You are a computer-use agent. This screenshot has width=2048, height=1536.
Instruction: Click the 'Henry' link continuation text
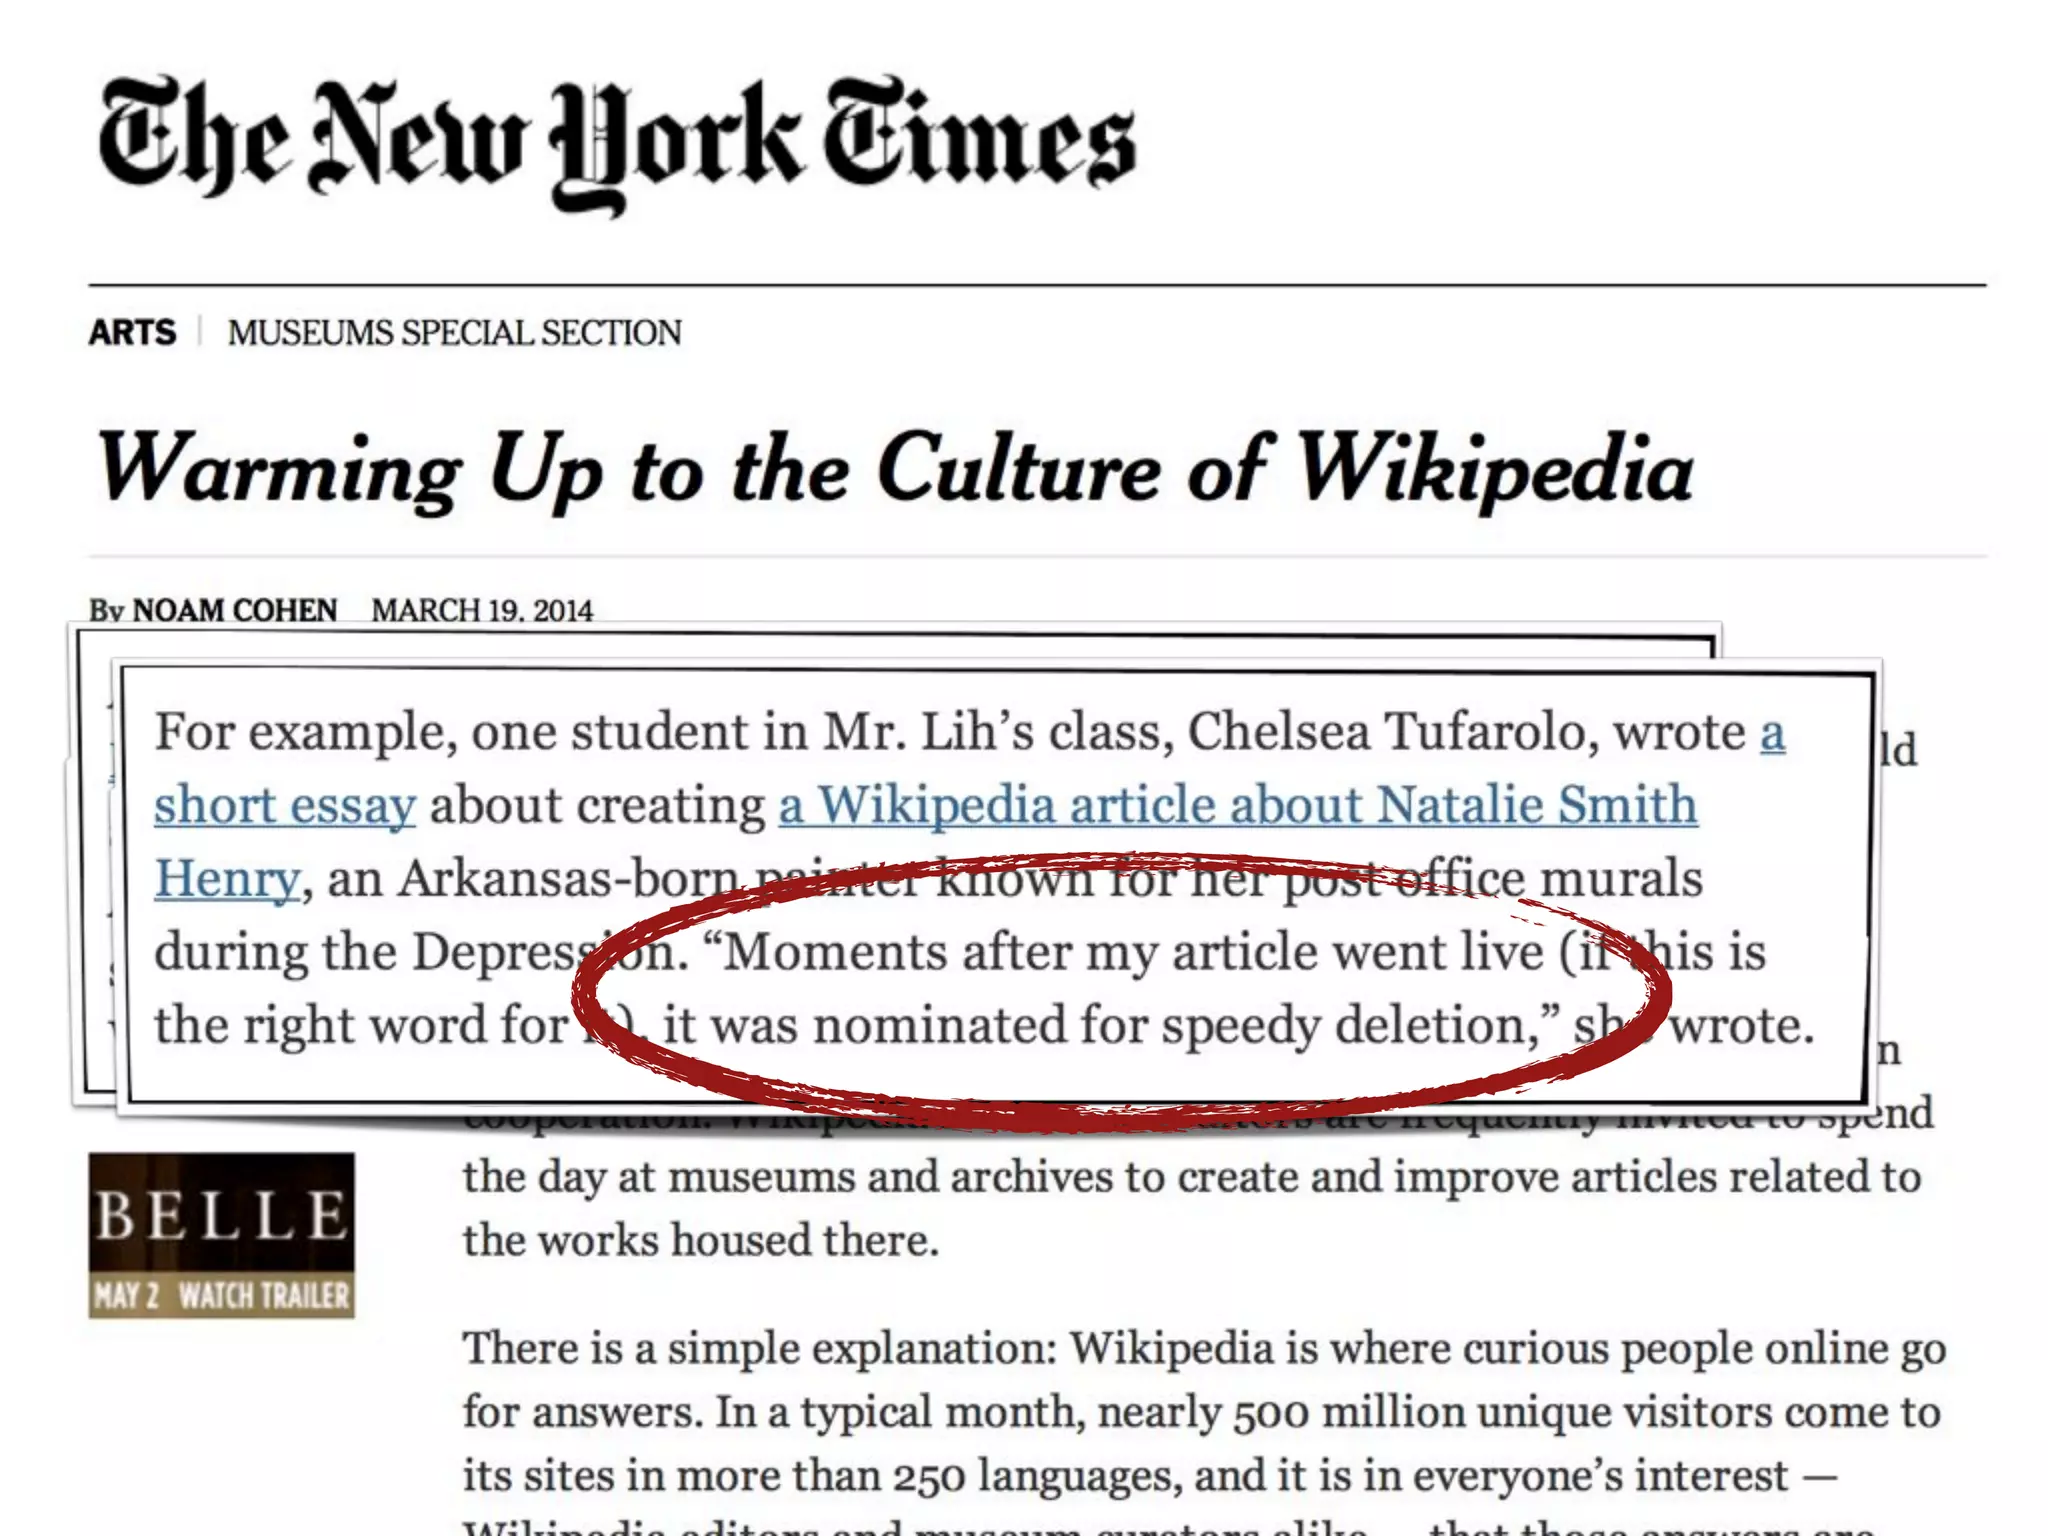point(227,879)
